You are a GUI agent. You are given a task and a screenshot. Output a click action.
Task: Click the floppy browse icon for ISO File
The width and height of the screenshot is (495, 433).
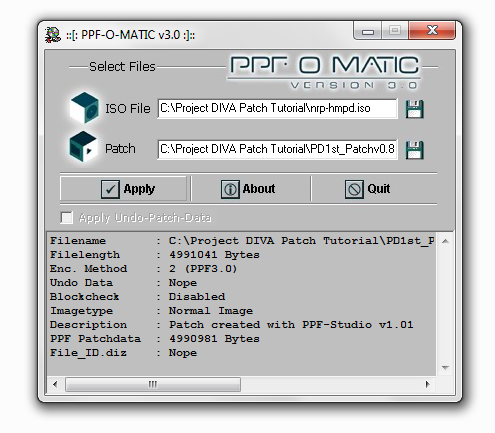point(414,109)
